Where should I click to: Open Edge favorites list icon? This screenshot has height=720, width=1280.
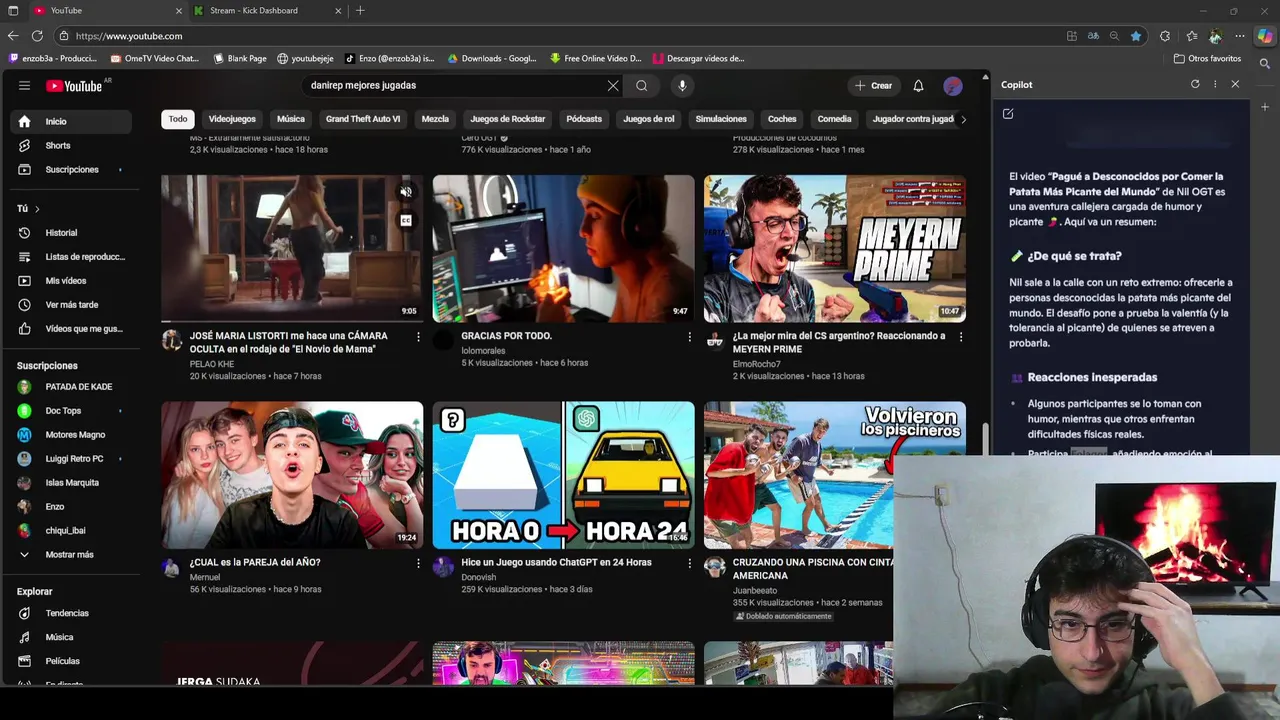click(x=1192, y=36)
